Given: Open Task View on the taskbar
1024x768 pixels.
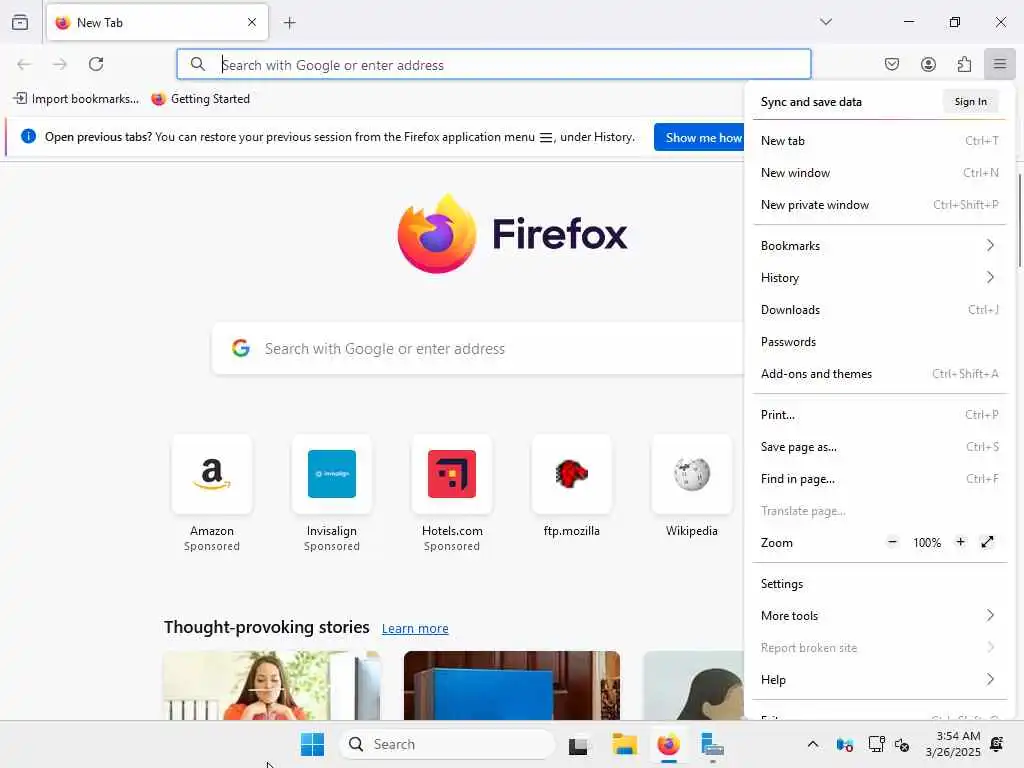Looking at the screenshot, I should (x=578, y=745).
